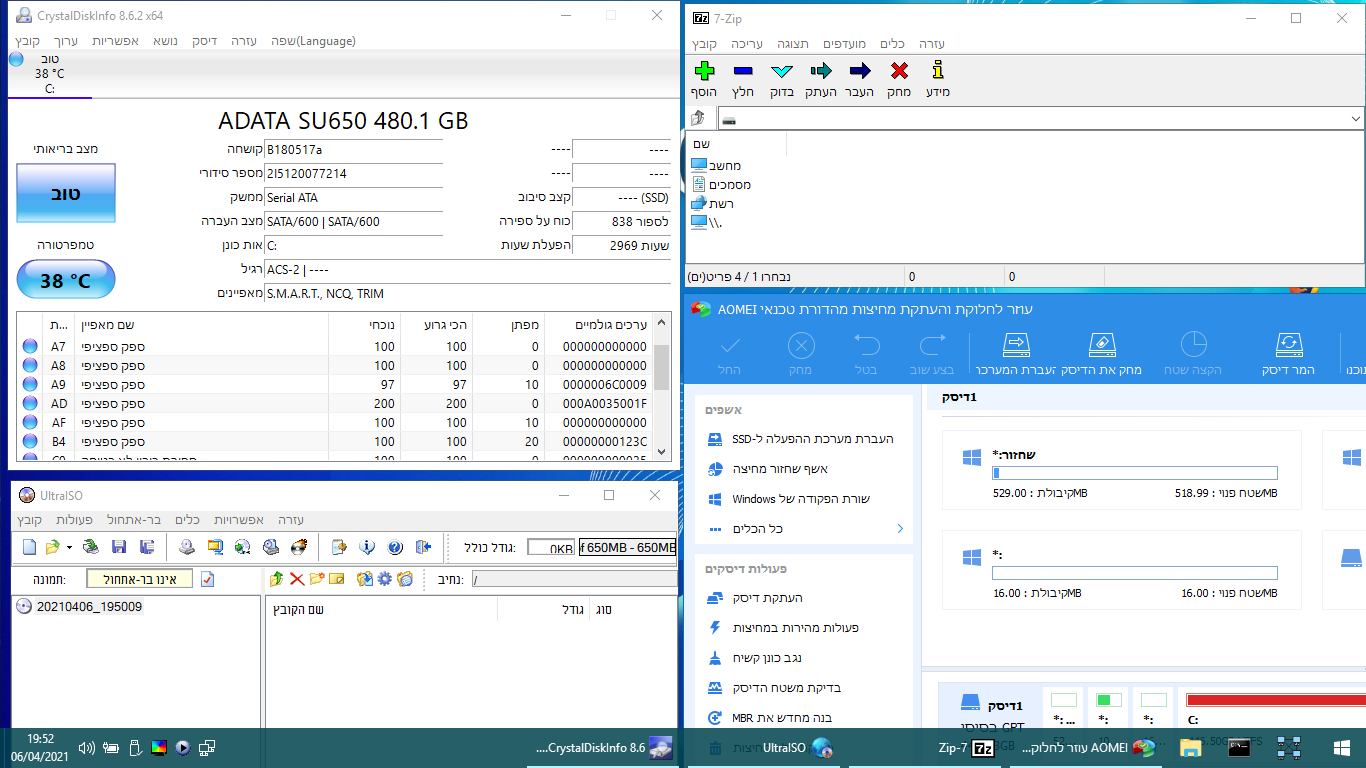Open the CrystalDiskInfo 'דיסק' menu
1366x768 pixels.
[x=204, y=41]
